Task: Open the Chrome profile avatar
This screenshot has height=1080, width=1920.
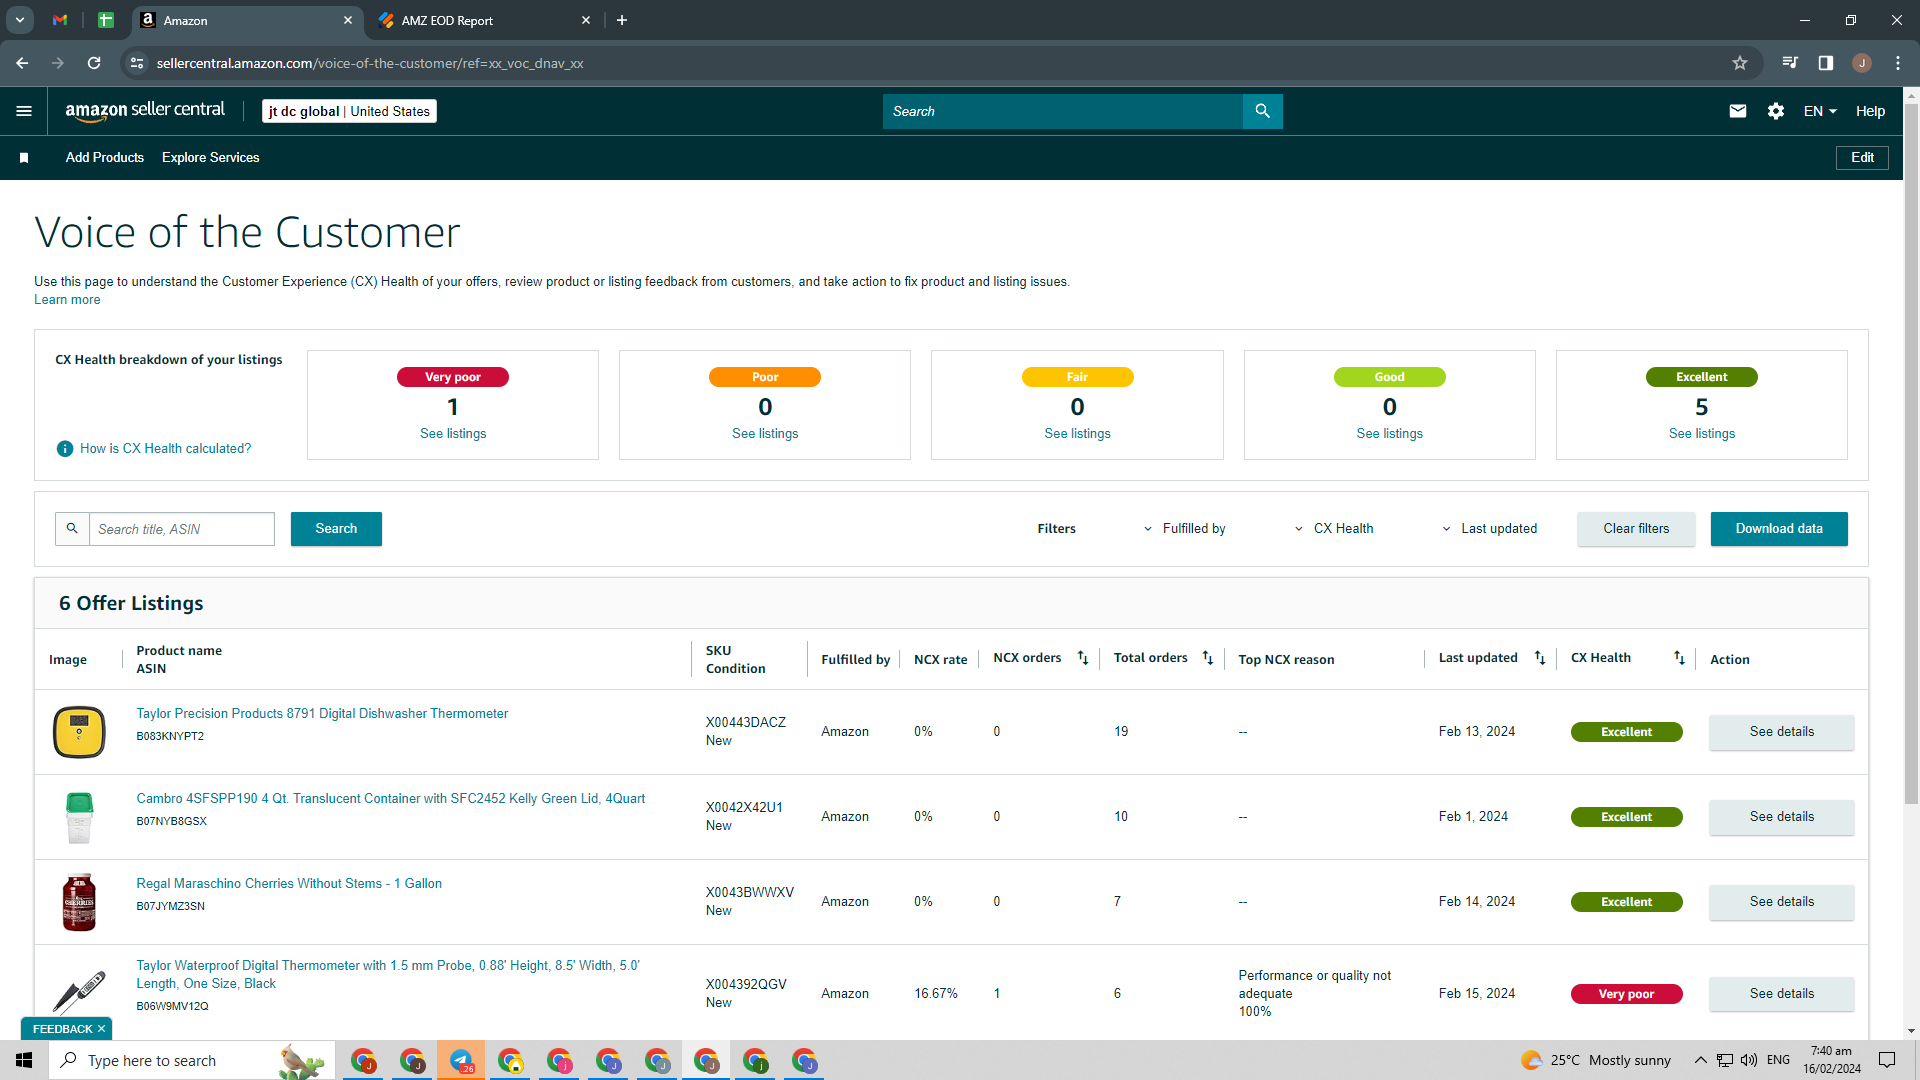Action: point(1862,63)
